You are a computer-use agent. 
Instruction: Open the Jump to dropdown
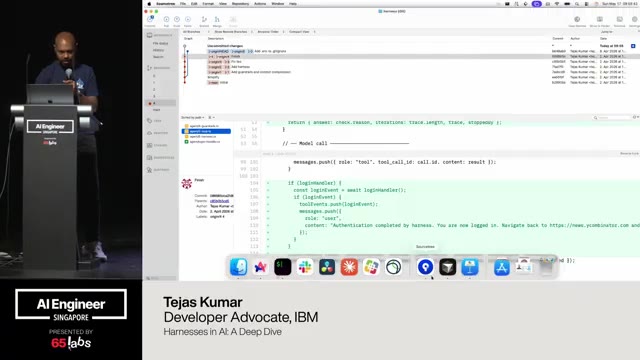(607, 32)
